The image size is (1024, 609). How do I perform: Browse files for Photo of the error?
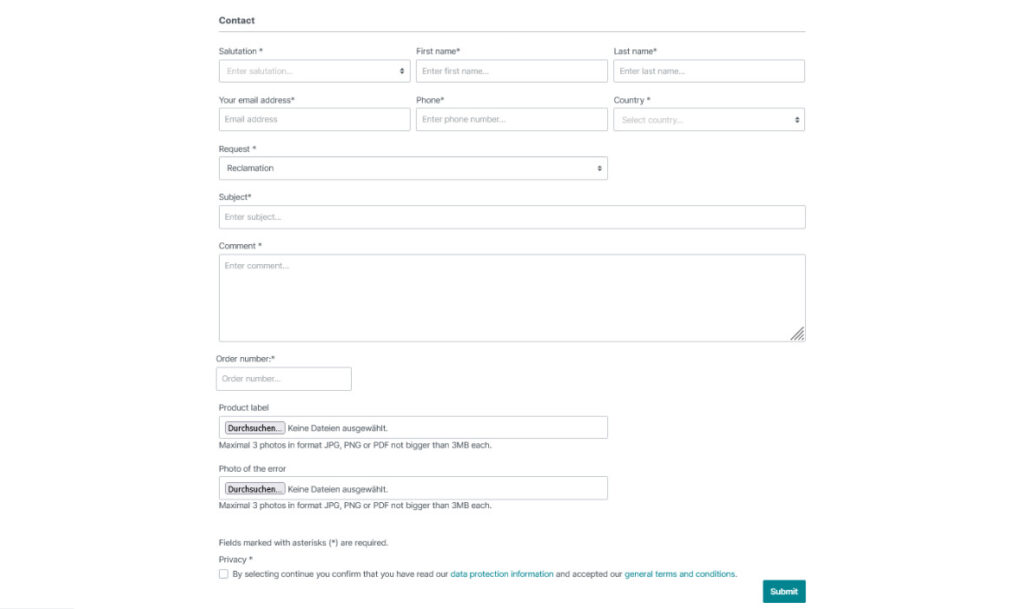(x=255, y=489)
